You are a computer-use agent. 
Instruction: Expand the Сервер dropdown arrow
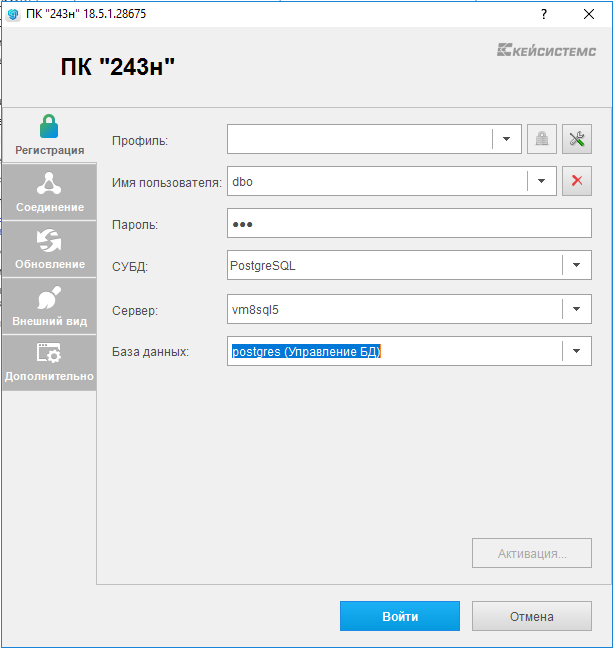click(576, 309)
